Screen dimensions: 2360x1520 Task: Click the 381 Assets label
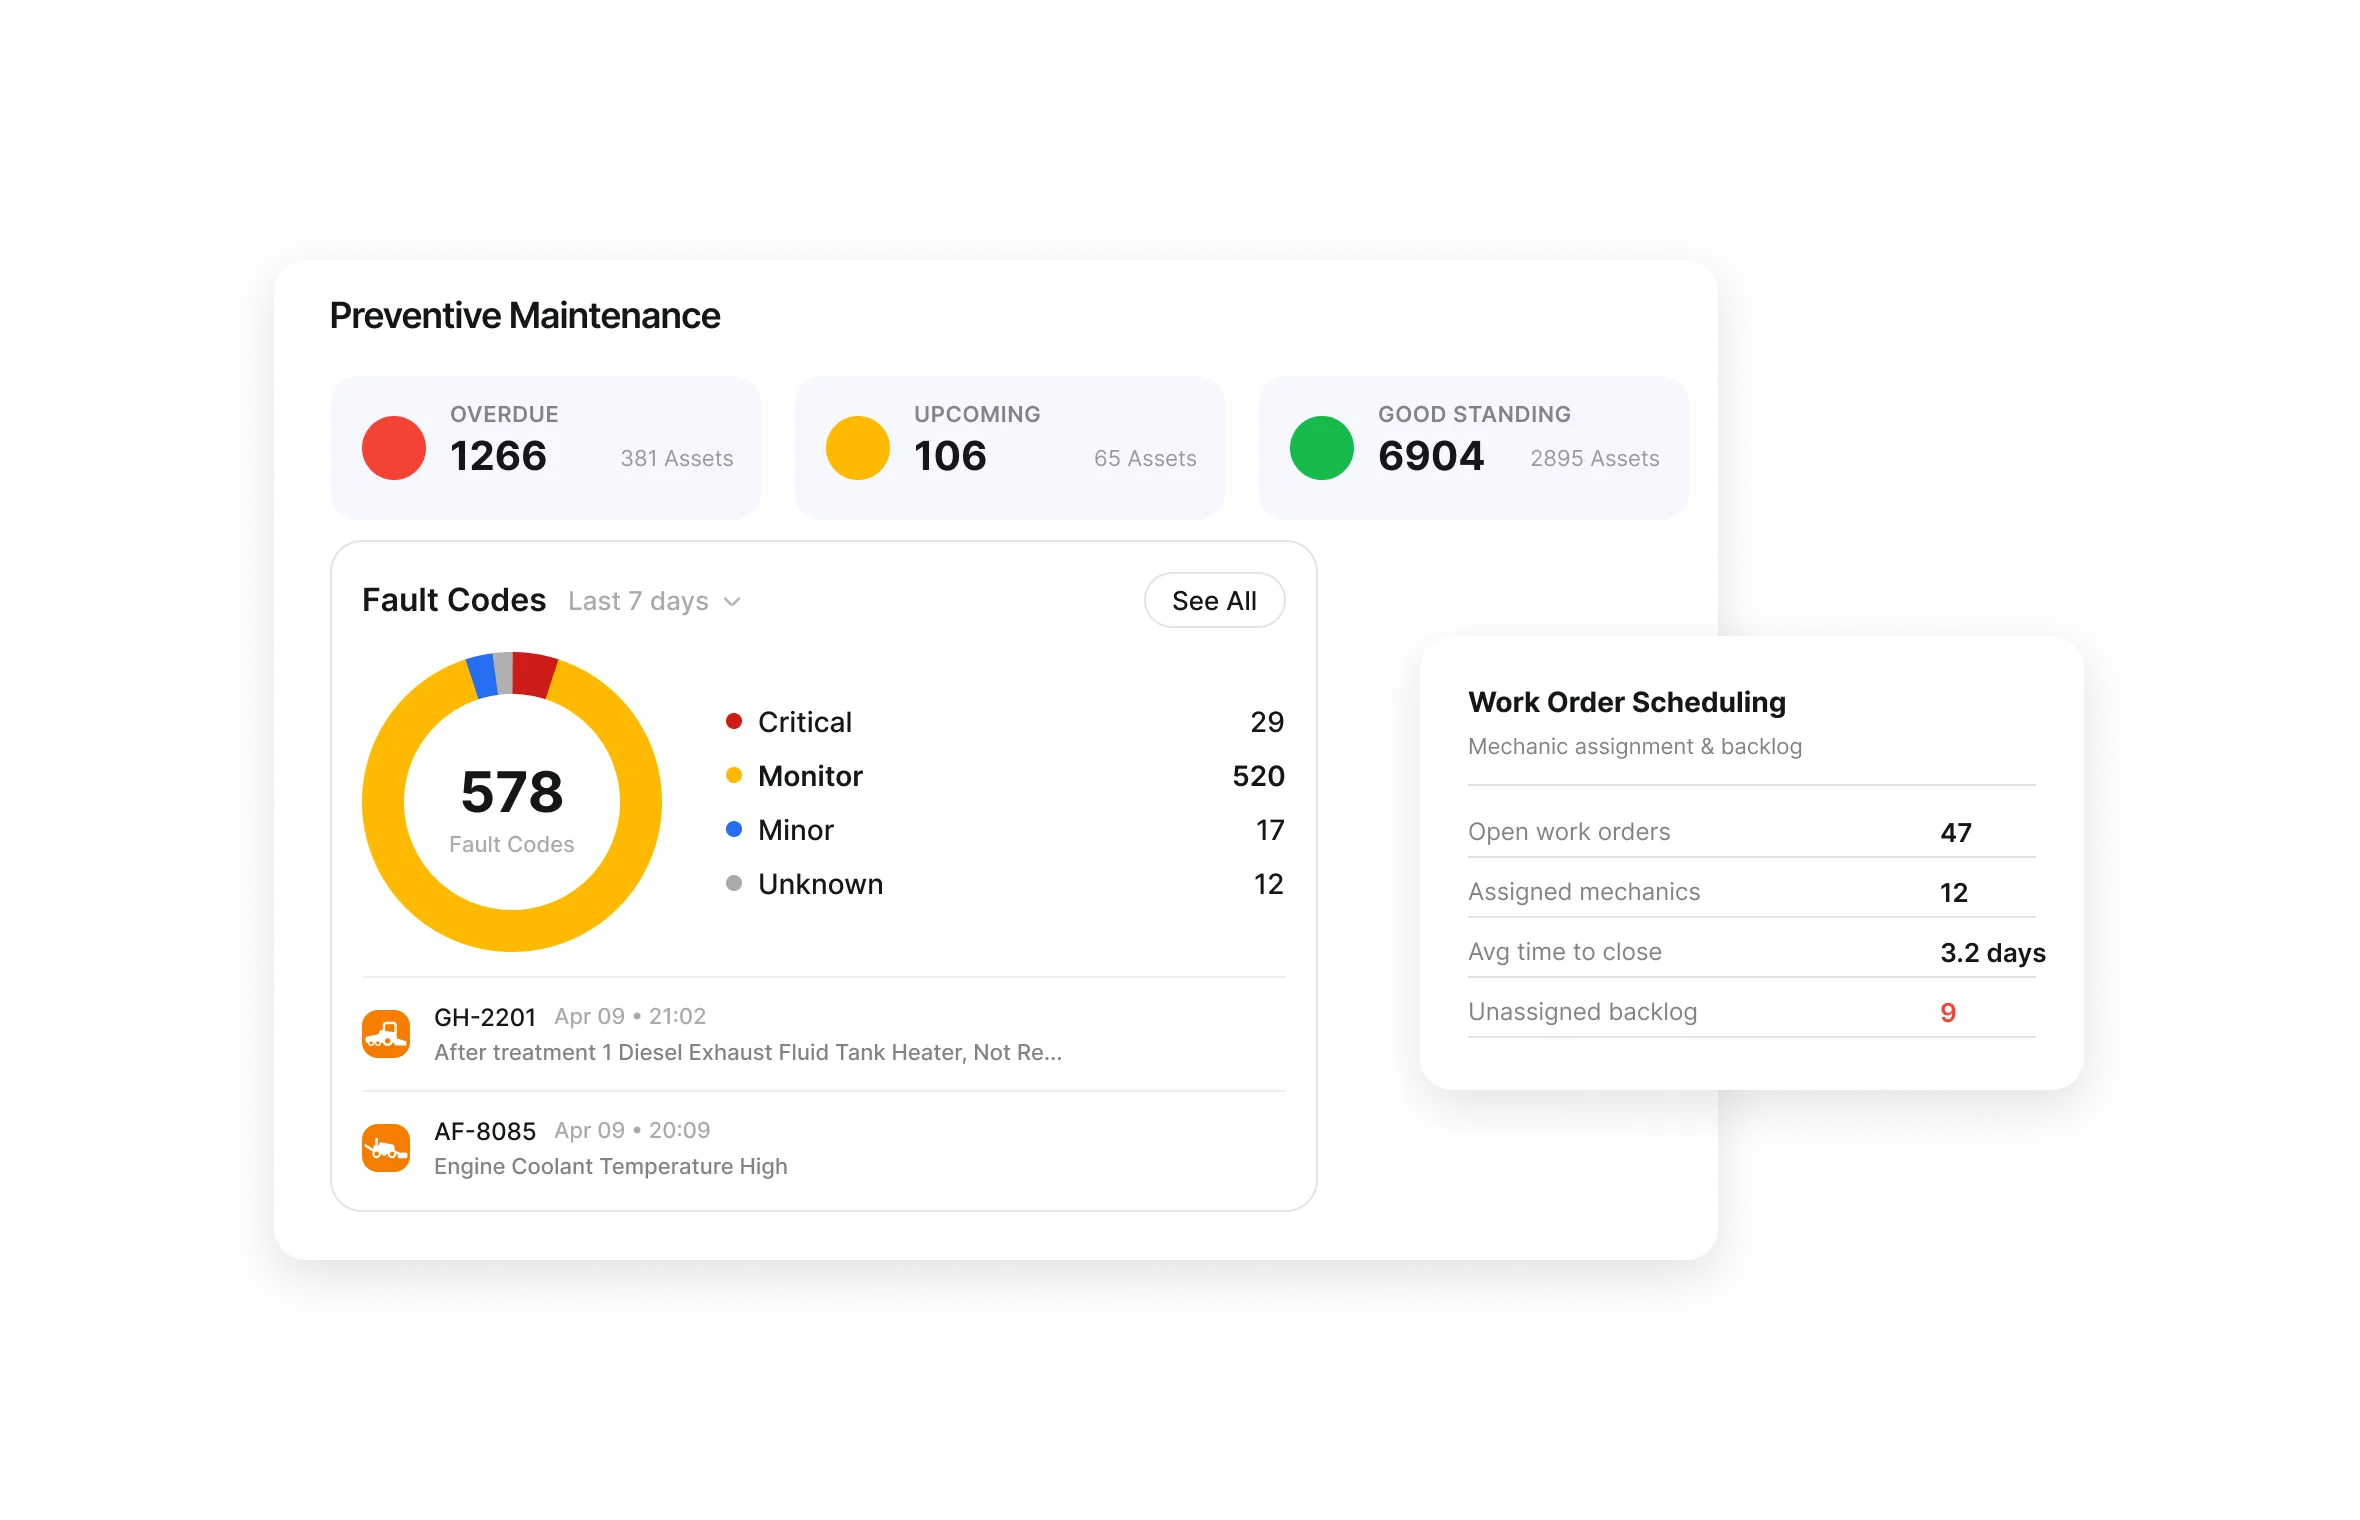(677, 458)
